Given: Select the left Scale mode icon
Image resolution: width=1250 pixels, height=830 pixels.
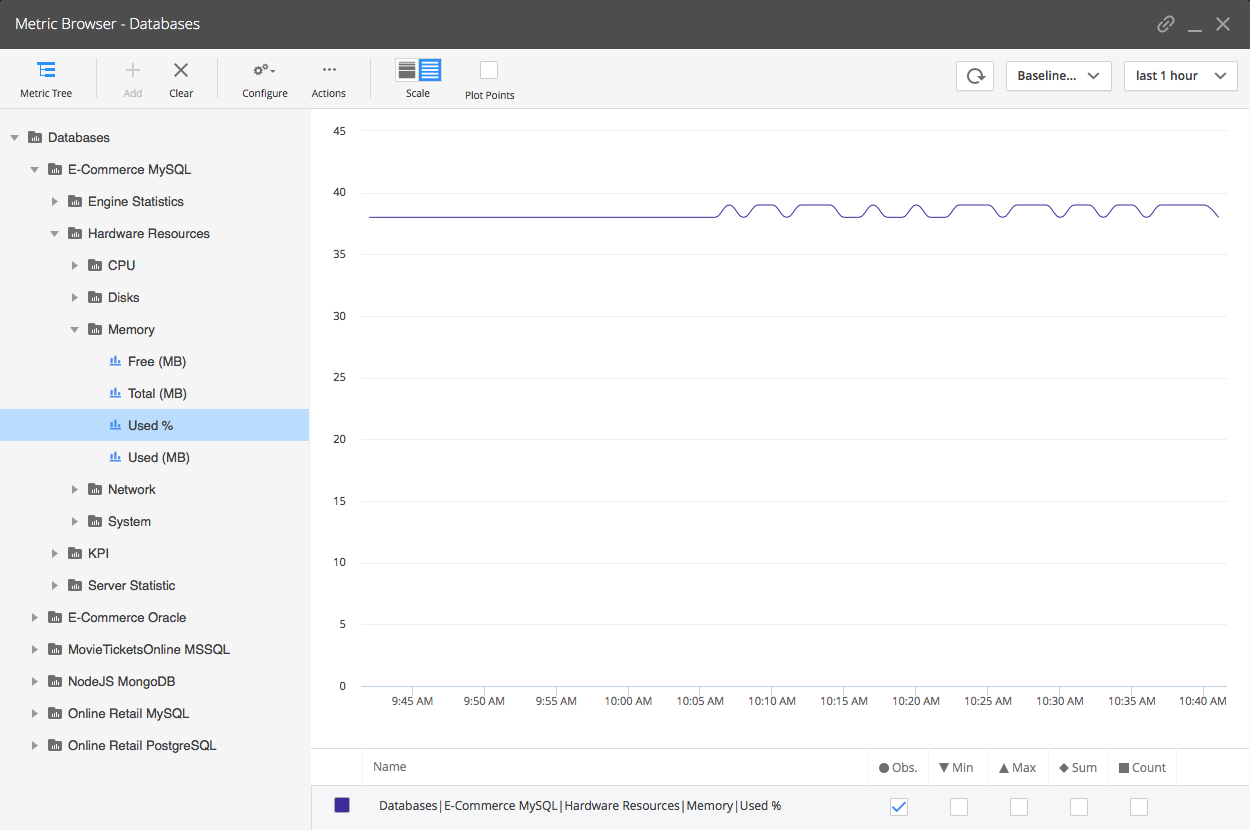Looking at the screenshot, I should coord(407,70).
